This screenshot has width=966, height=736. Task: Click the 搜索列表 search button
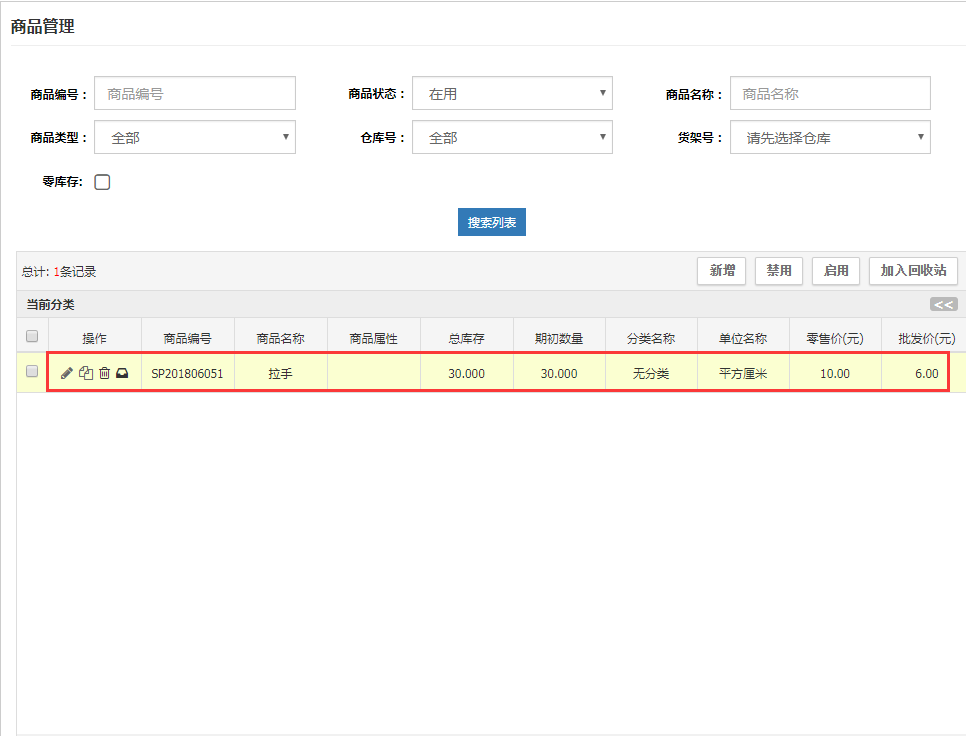492,222
